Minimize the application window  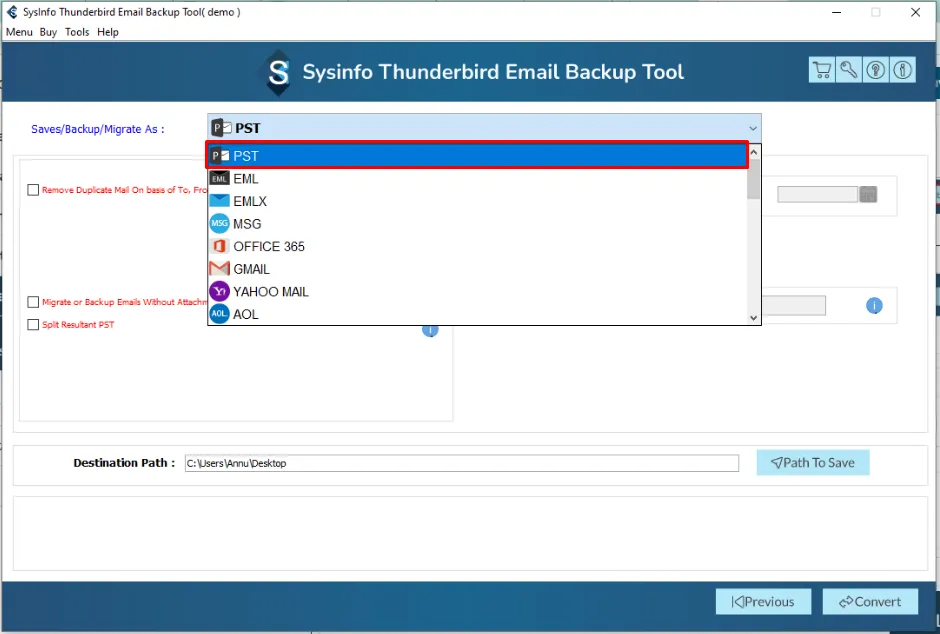tap(837, 12)
